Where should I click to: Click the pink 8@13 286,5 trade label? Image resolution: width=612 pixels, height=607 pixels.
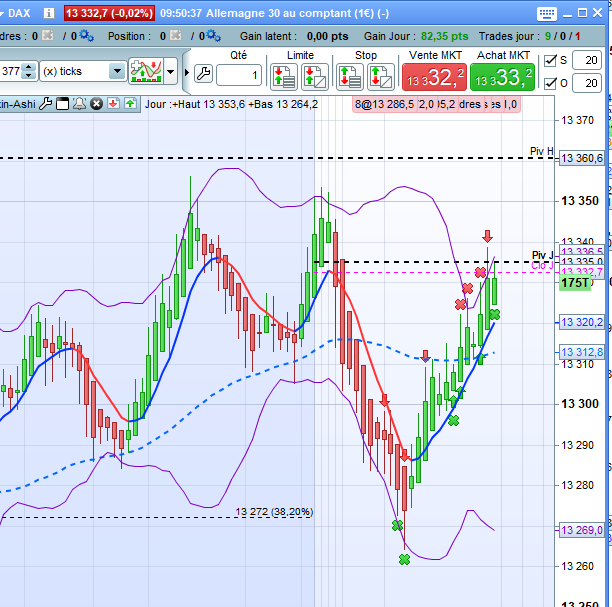(x=384, y=104)
